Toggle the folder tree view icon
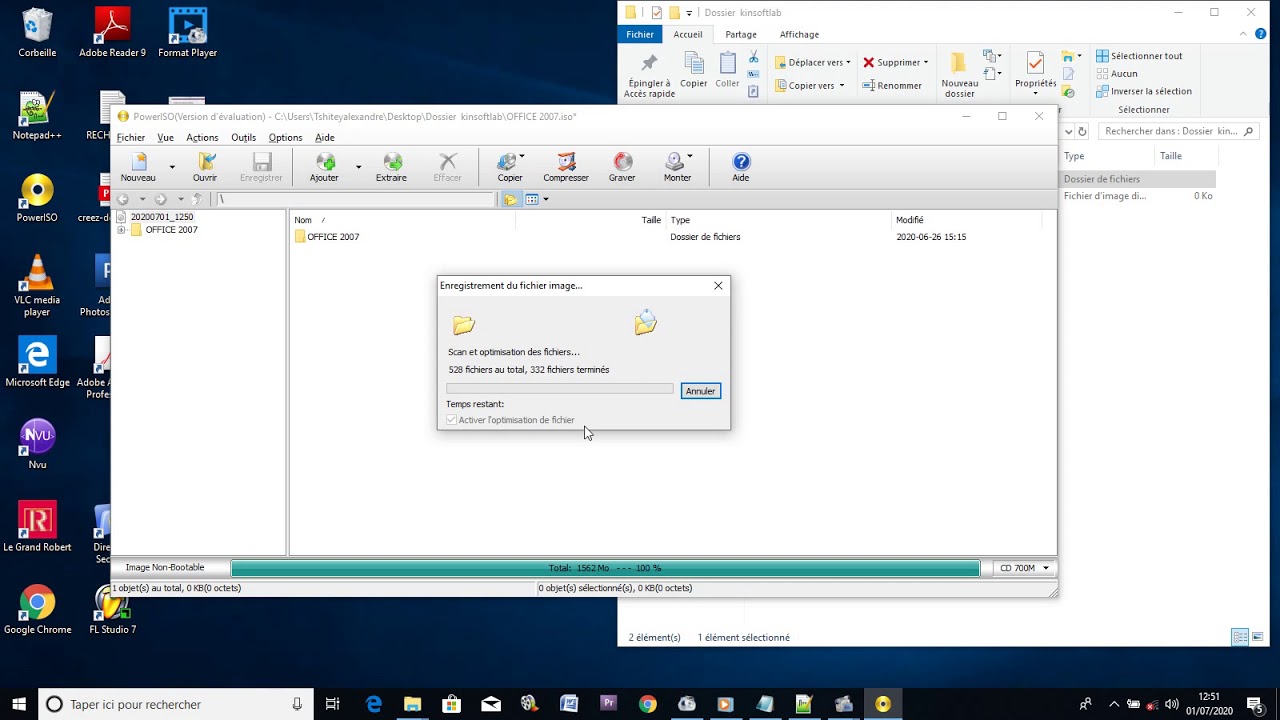 coord(511,199)
